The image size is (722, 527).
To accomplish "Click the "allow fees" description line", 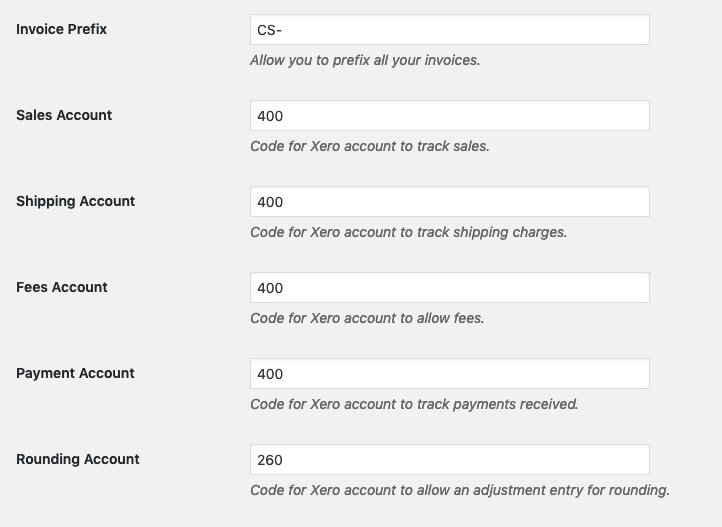I will click(367, 318).
